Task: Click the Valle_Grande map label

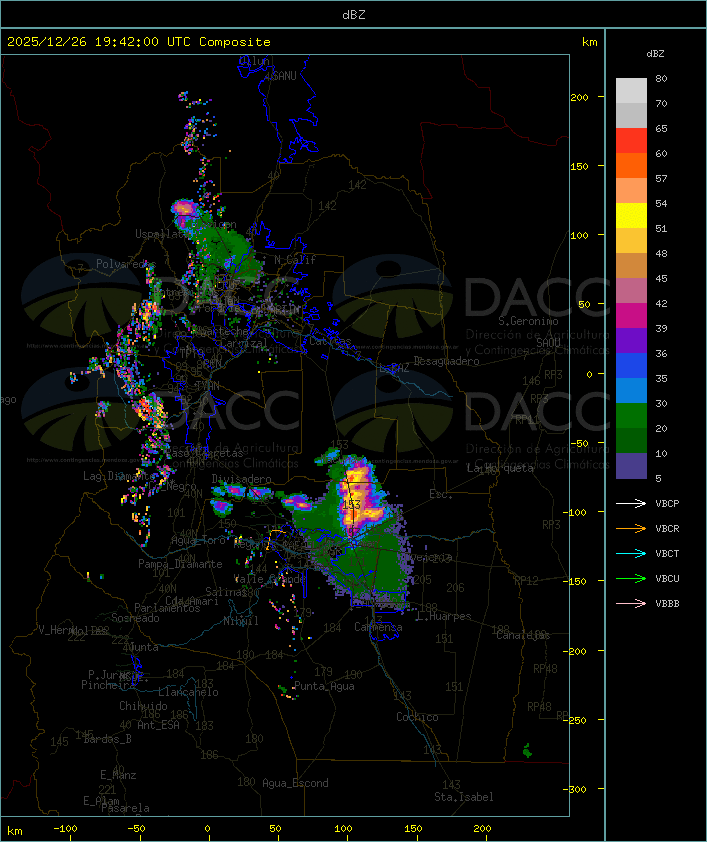Action: click(269, 579)
